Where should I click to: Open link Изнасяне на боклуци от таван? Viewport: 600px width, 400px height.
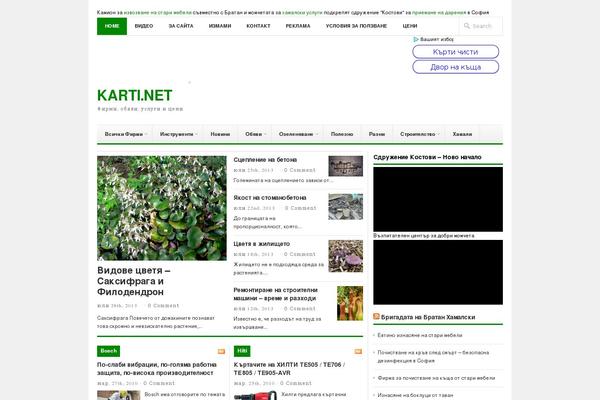[x=415, y=395]
